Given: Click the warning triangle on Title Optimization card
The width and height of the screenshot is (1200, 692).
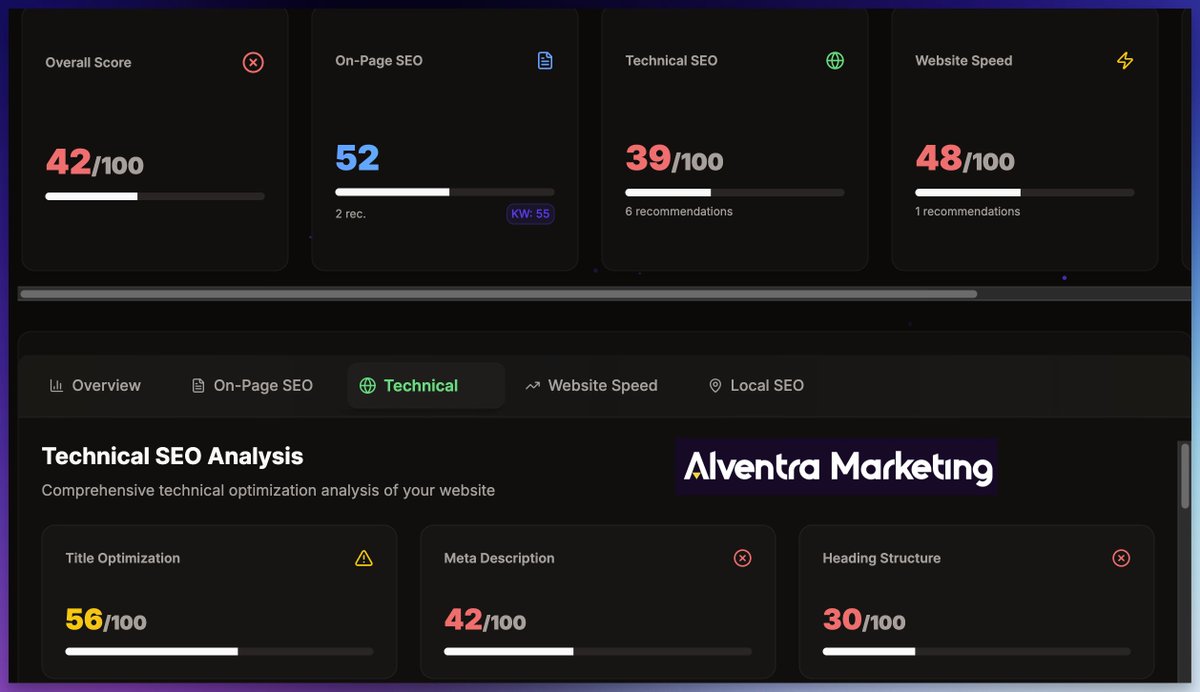Looking at the screenshot, I should [x=363, y=558].
